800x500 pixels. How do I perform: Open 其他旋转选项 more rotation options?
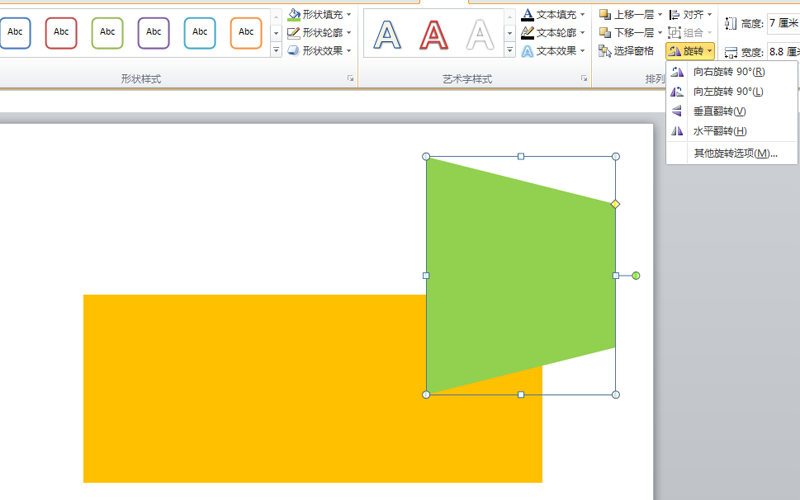732,153
